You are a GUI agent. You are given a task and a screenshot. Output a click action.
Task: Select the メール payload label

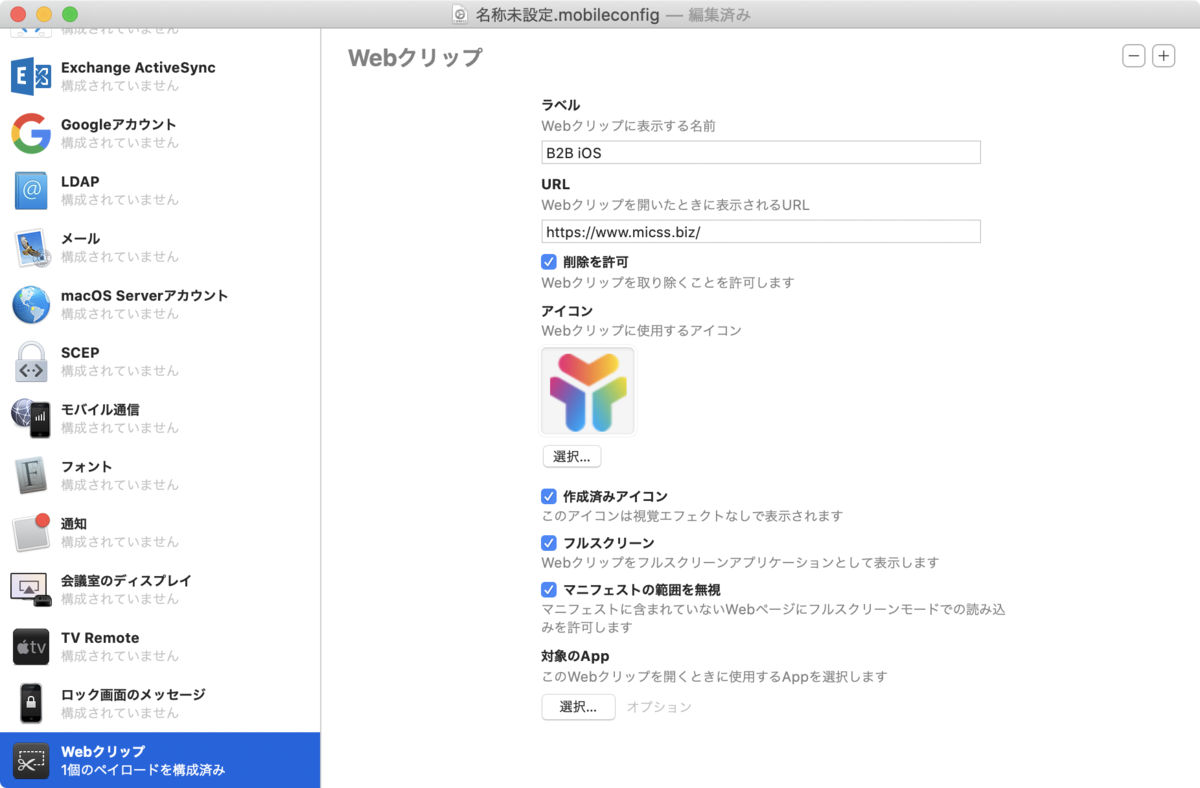[81, 238]
